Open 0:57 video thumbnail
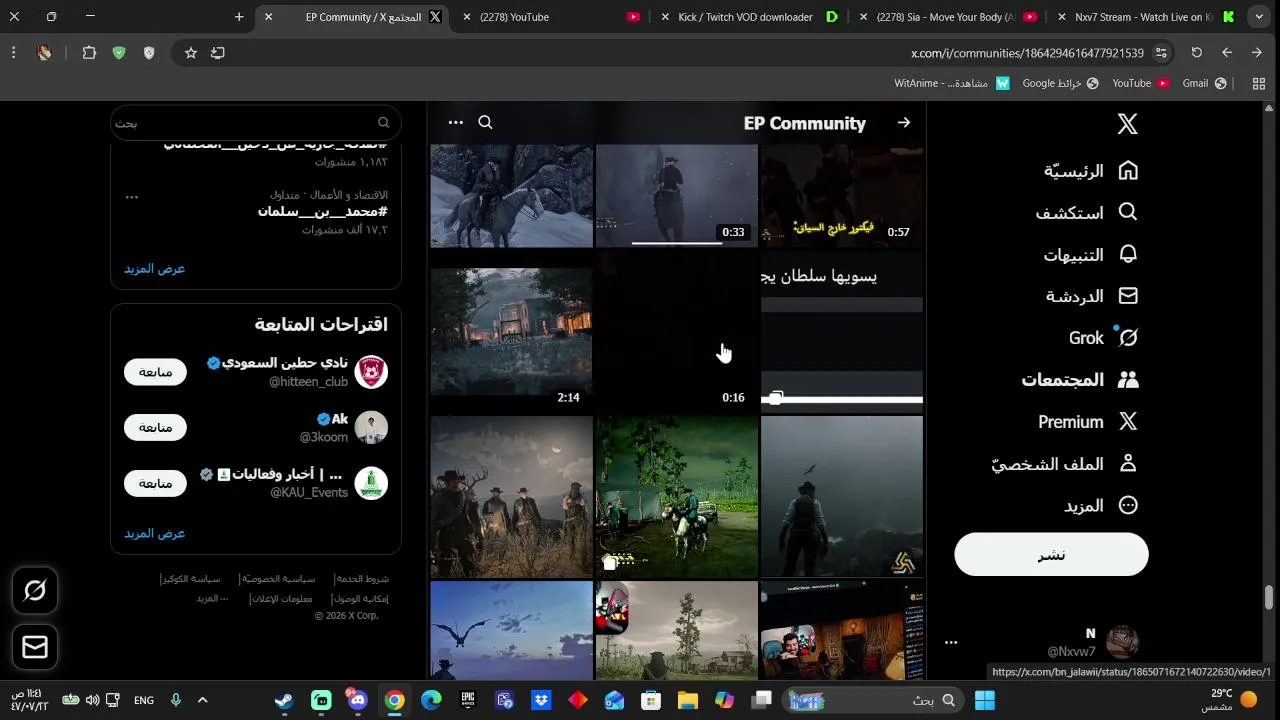Viewport: 1280px width, 720px height. click(842, 196)
